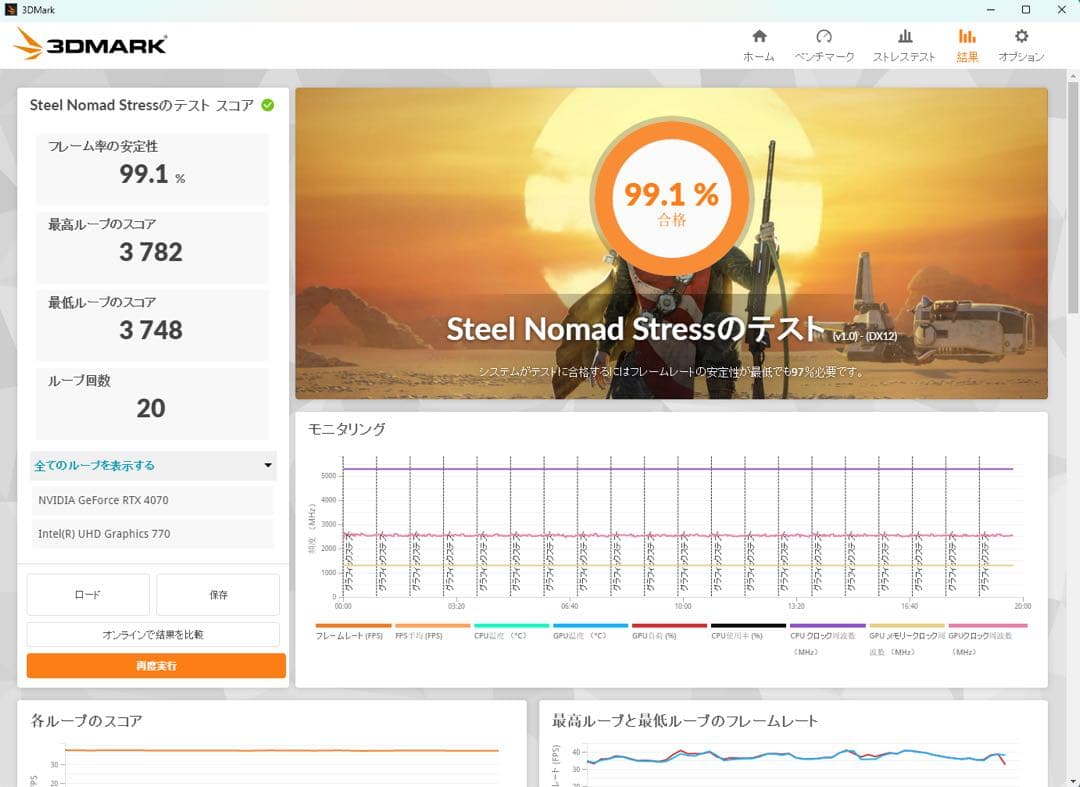Click the 保存 button to save results
1080x787 pixels.
pos(218,594)
